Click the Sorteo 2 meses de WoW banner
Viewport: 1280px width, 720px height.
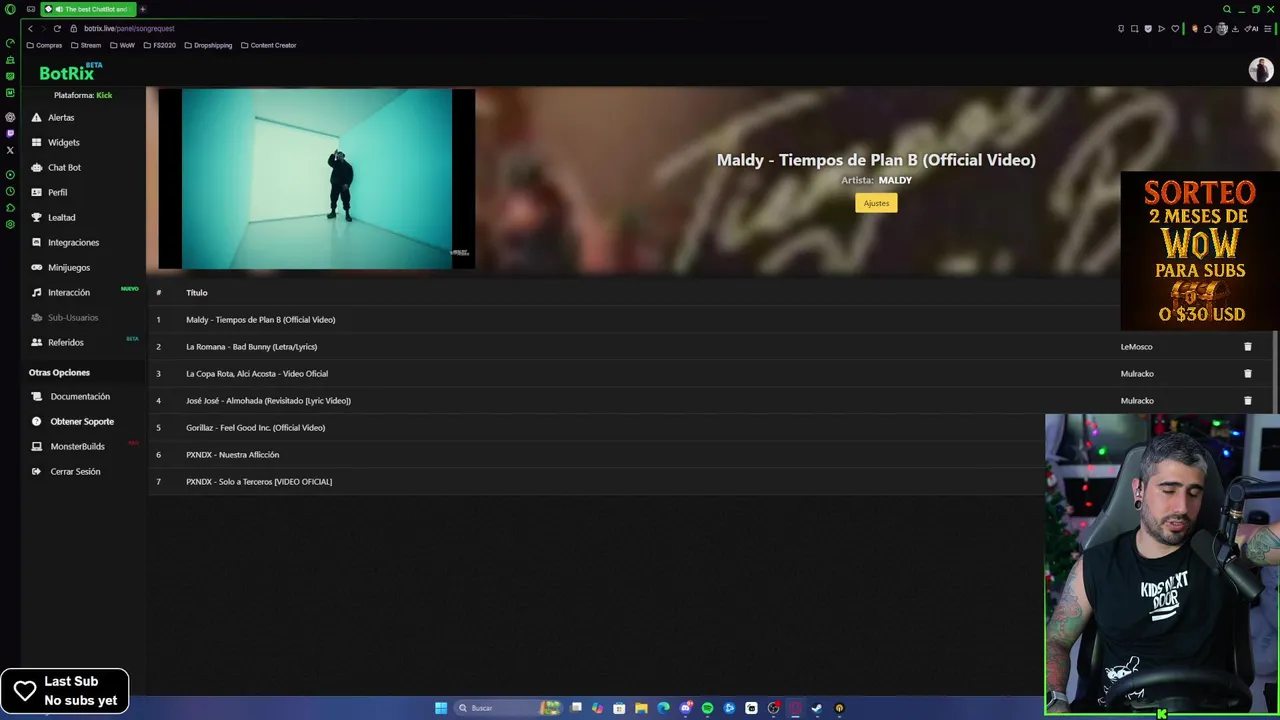(x=1200, y=251)
